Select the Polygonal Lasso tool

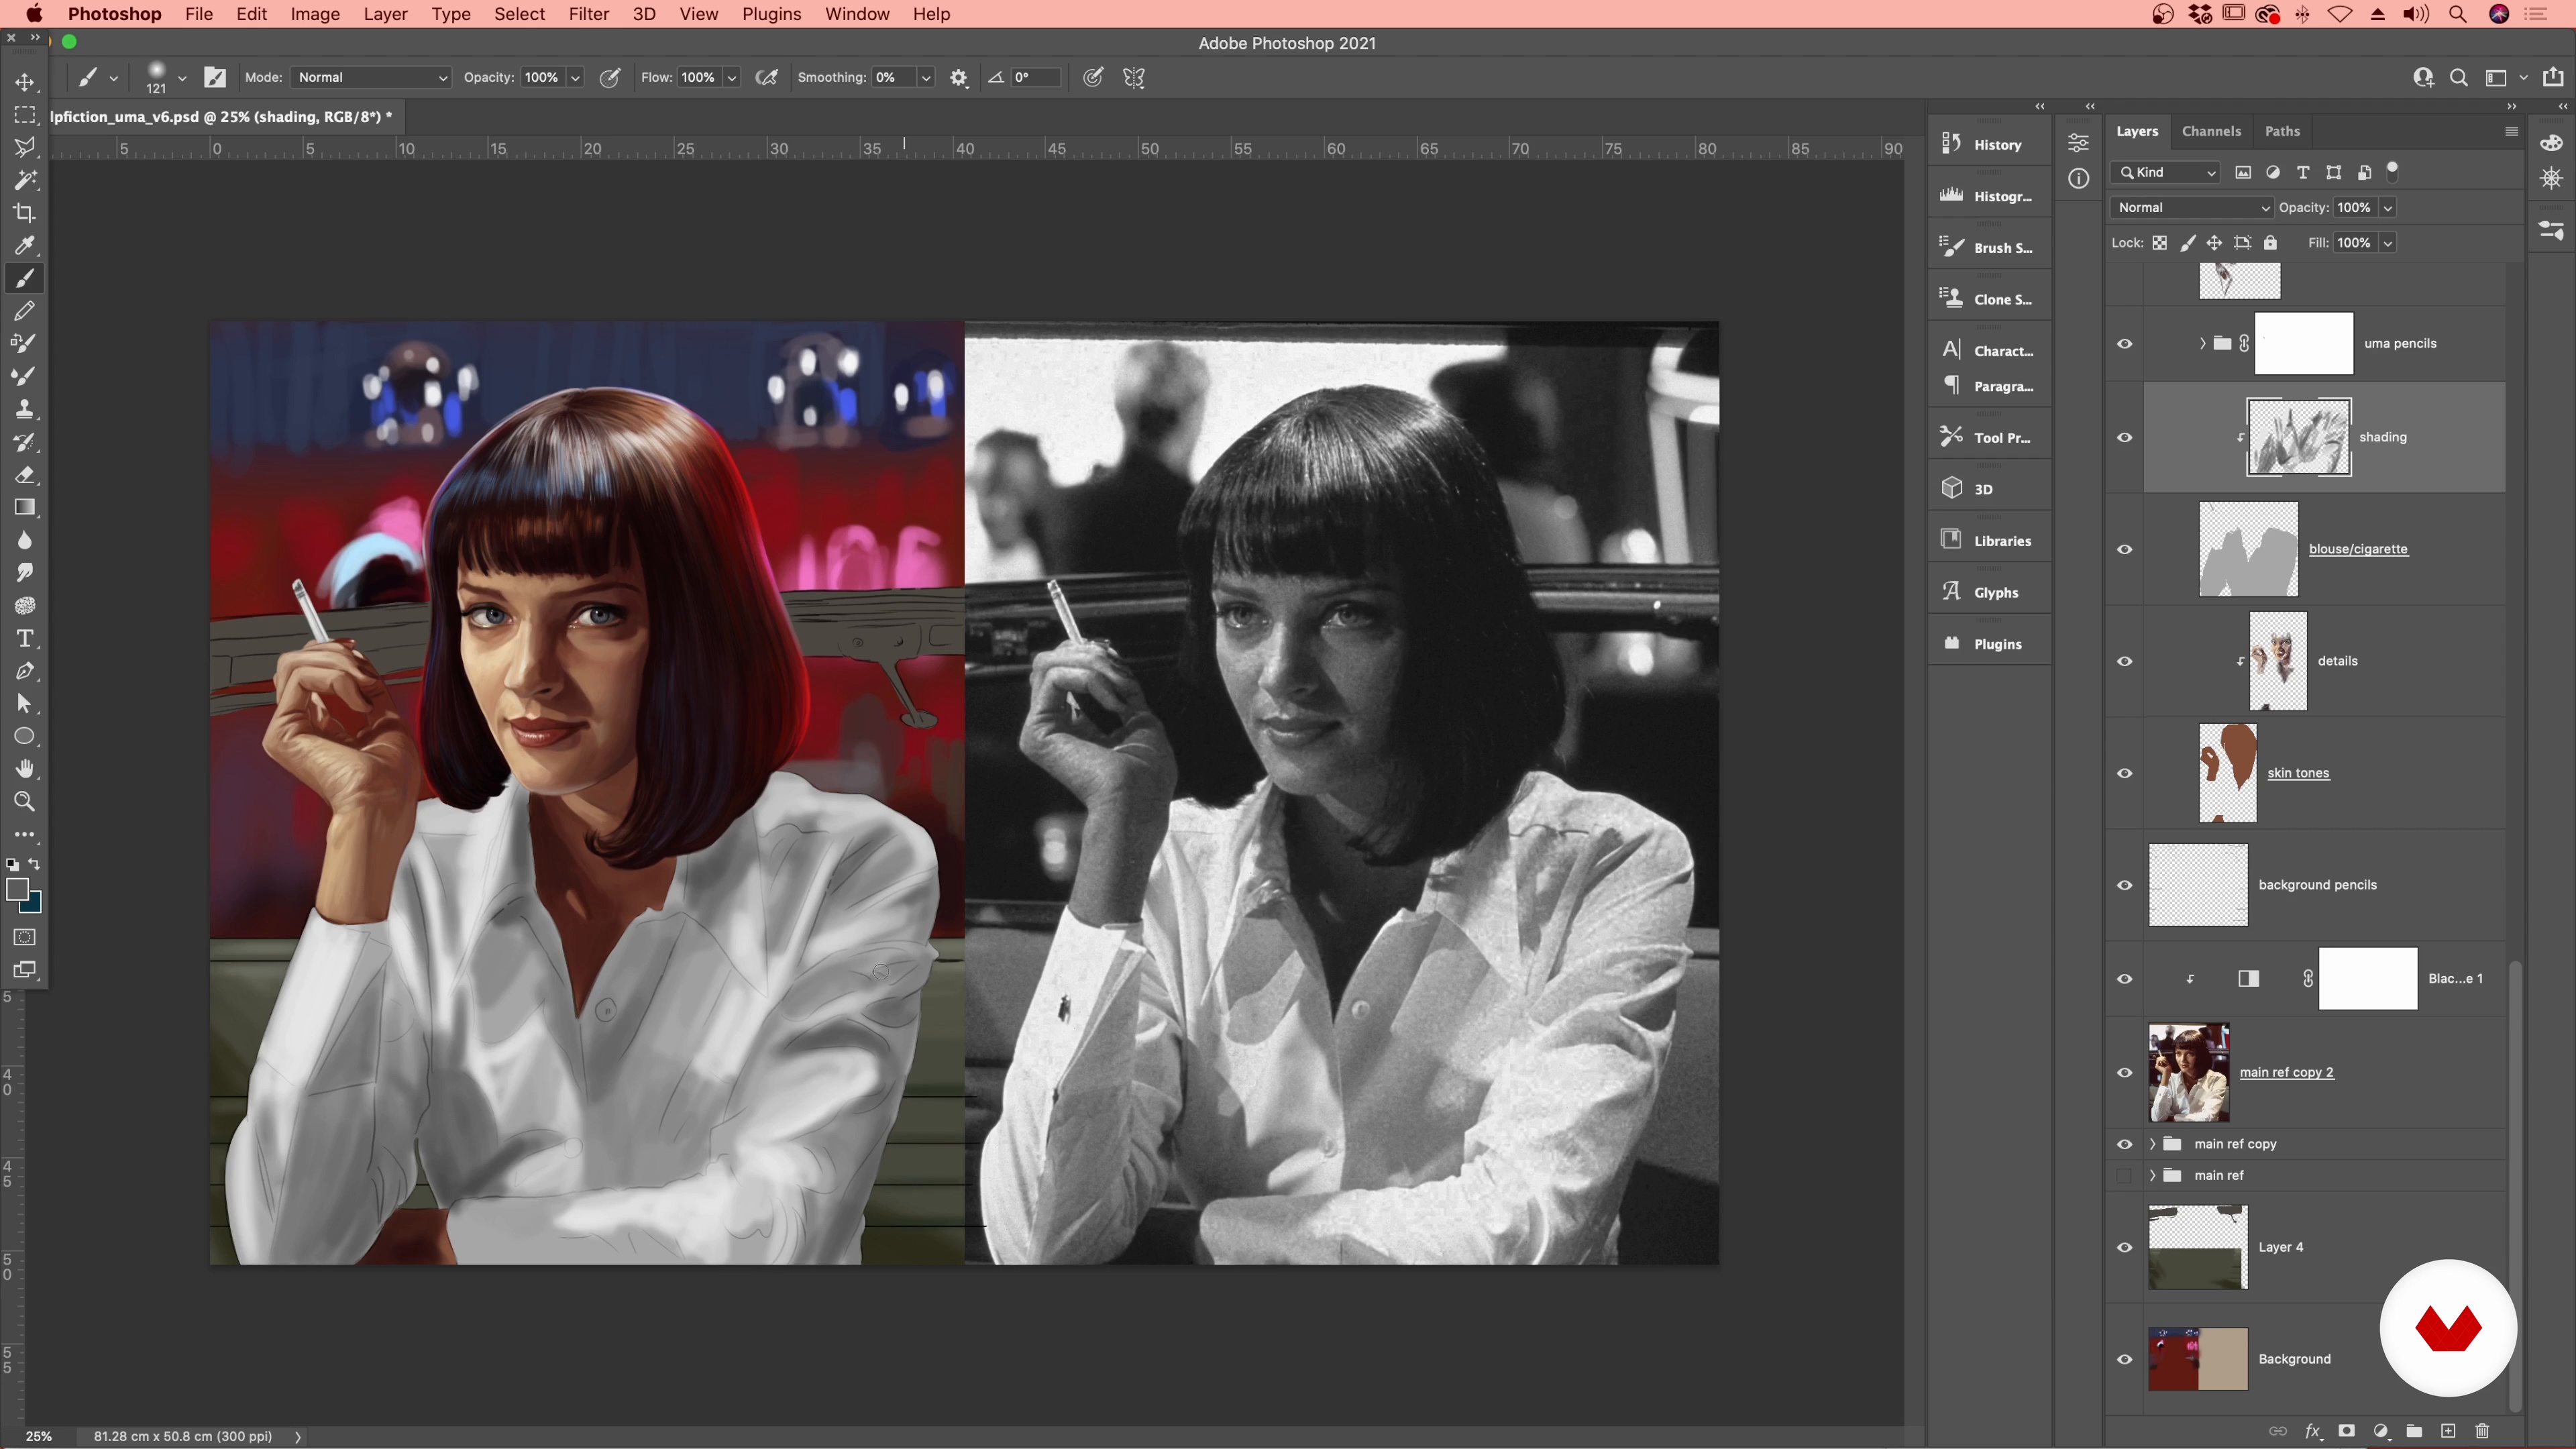24,147
